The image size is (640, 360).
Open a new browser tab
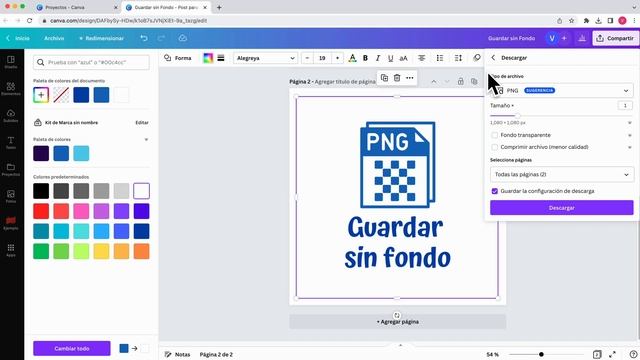tap(219, 7)
